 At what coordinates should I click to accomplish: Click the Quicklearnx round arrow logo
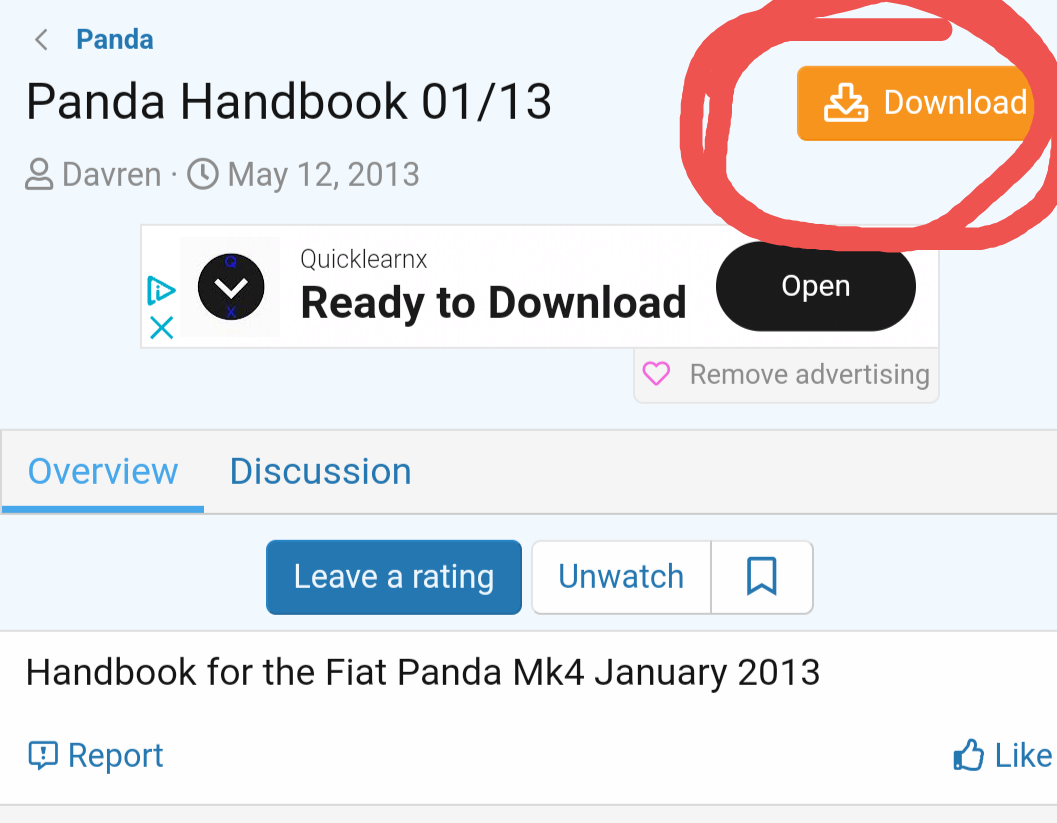(231, 287)
